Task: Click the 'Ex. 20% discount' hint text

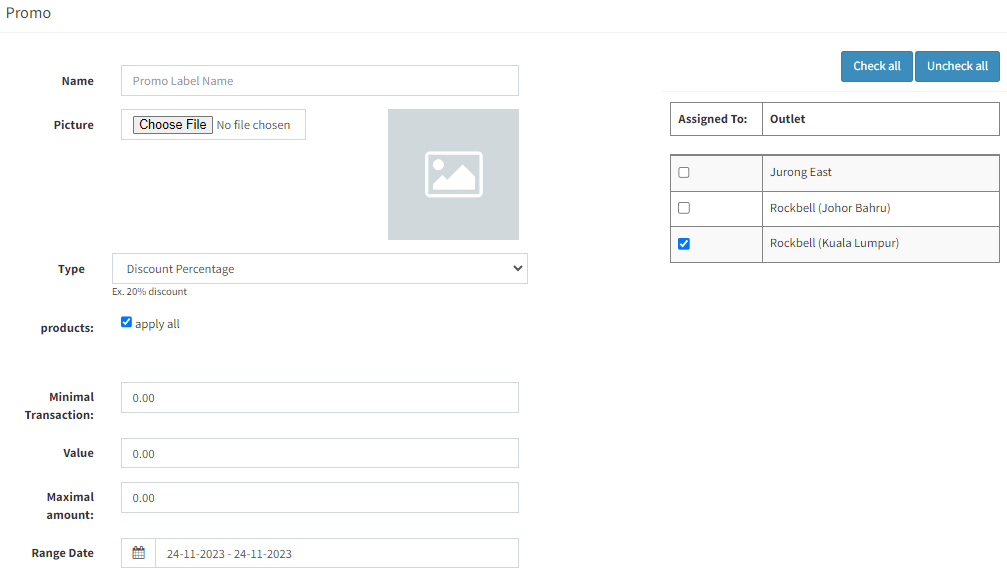Action: click(150, 291)
